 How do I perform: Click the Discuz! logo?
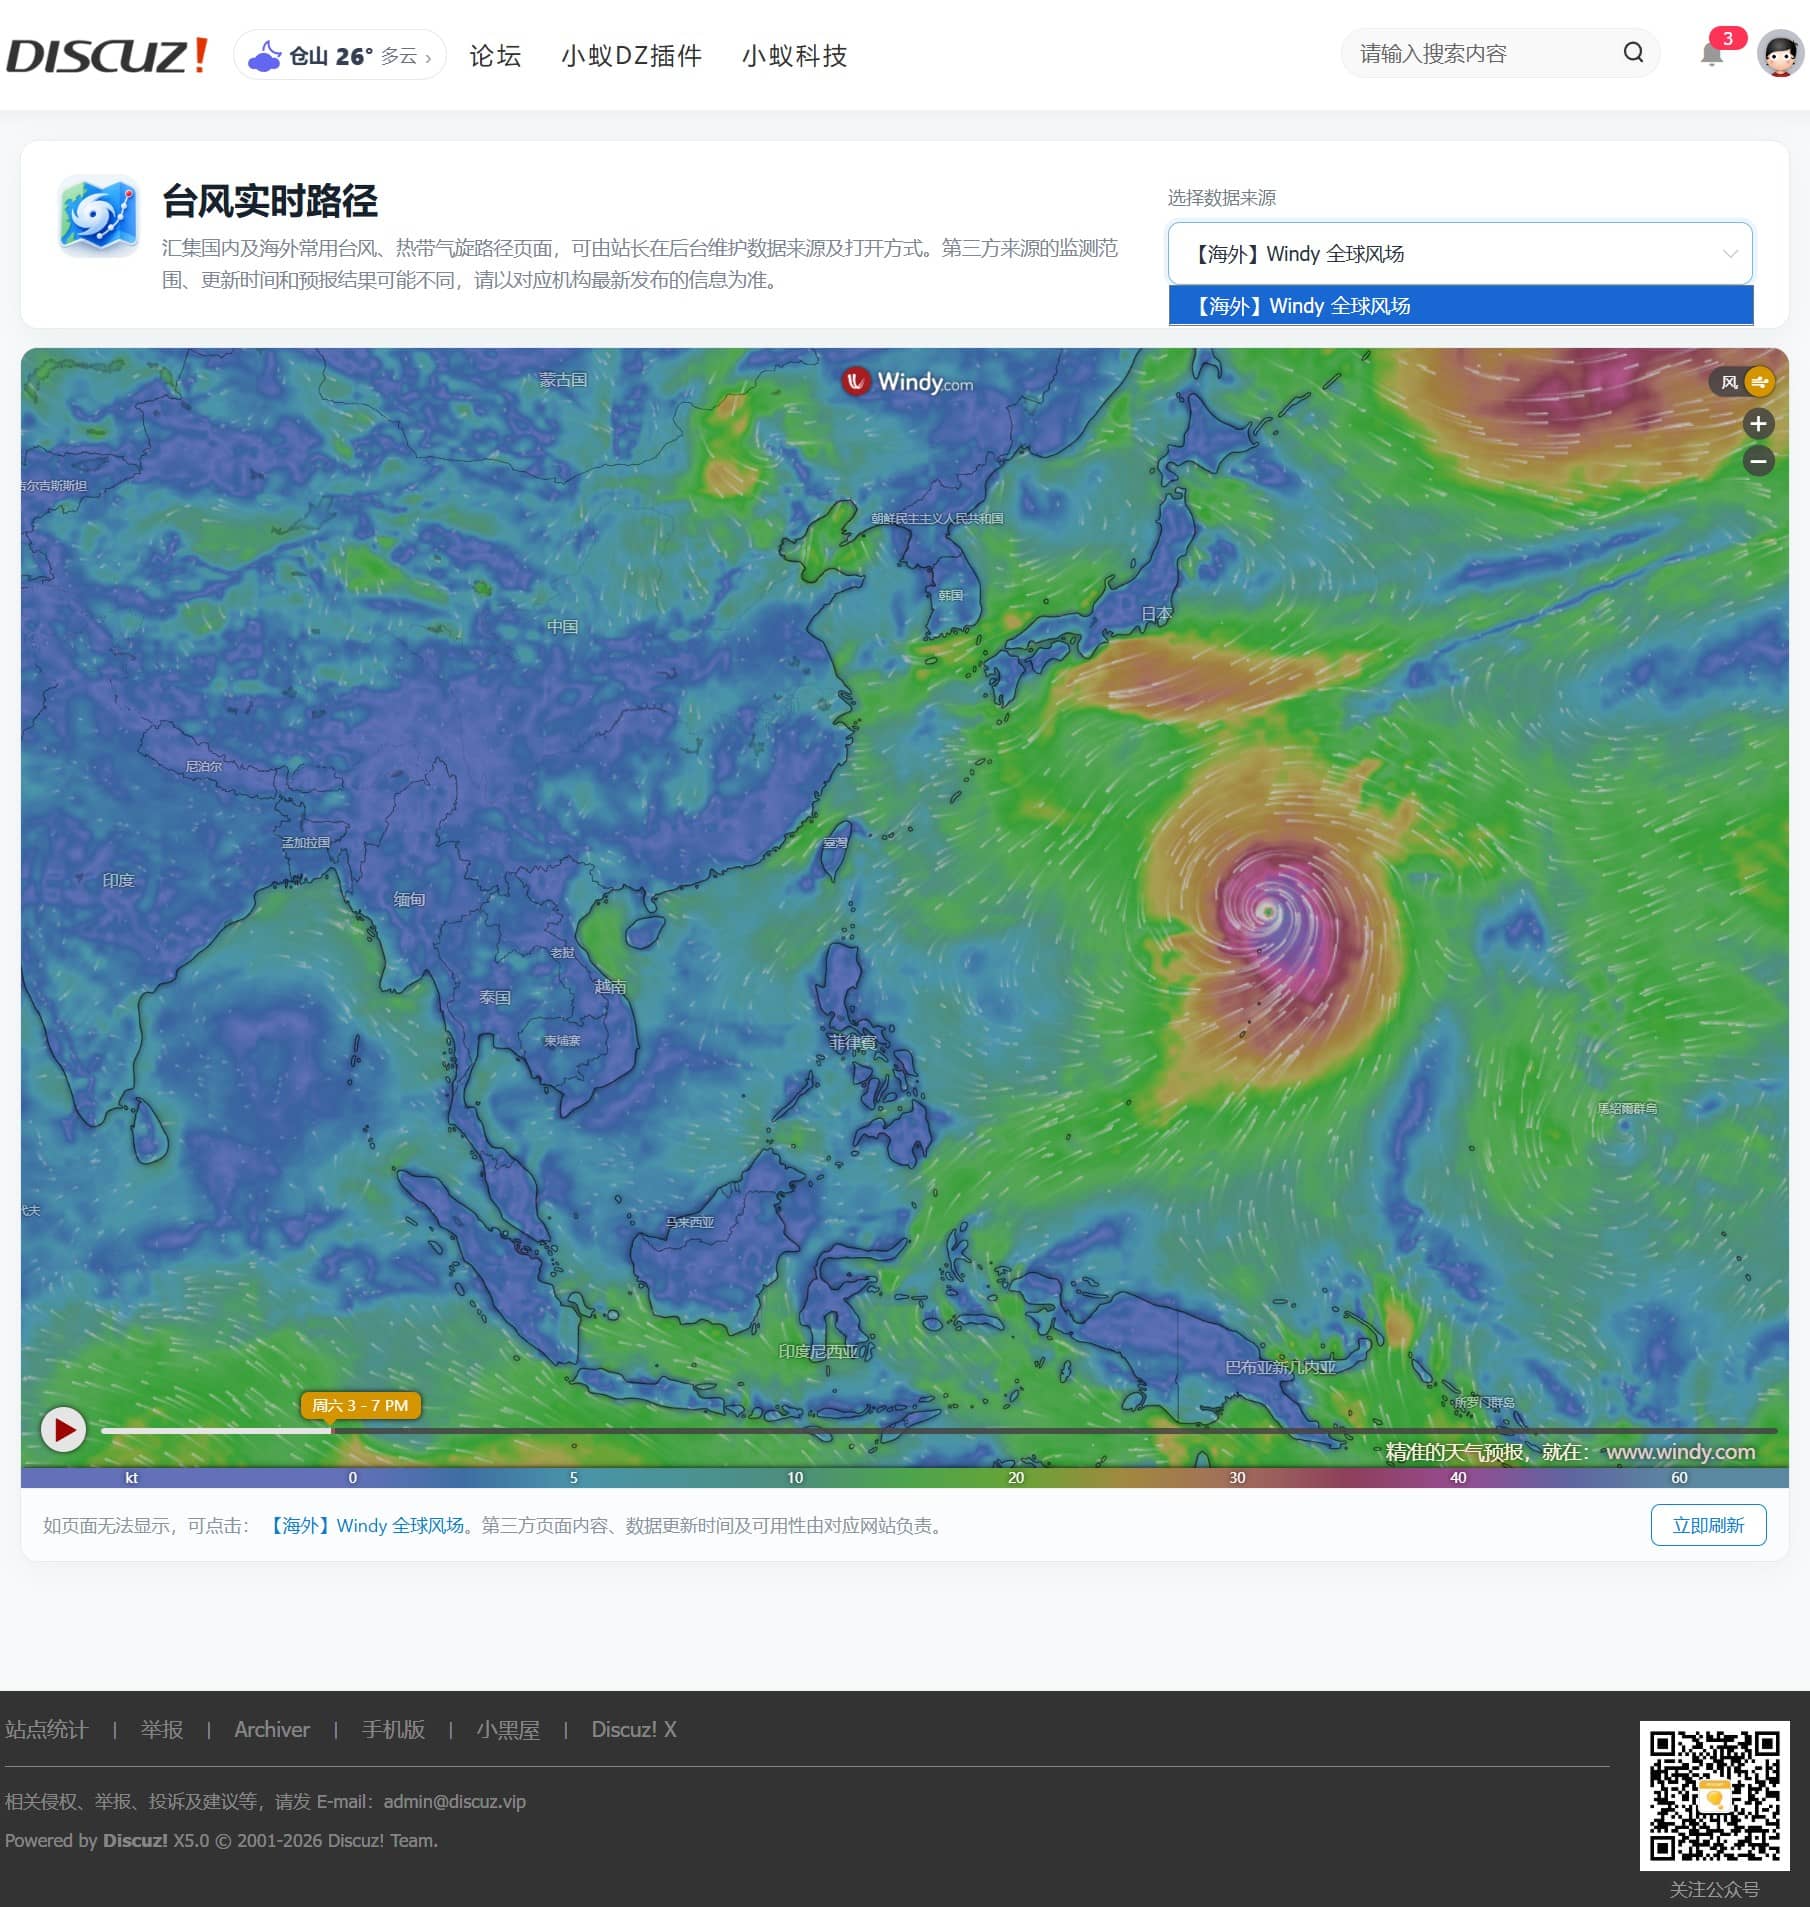coord(107,55)
